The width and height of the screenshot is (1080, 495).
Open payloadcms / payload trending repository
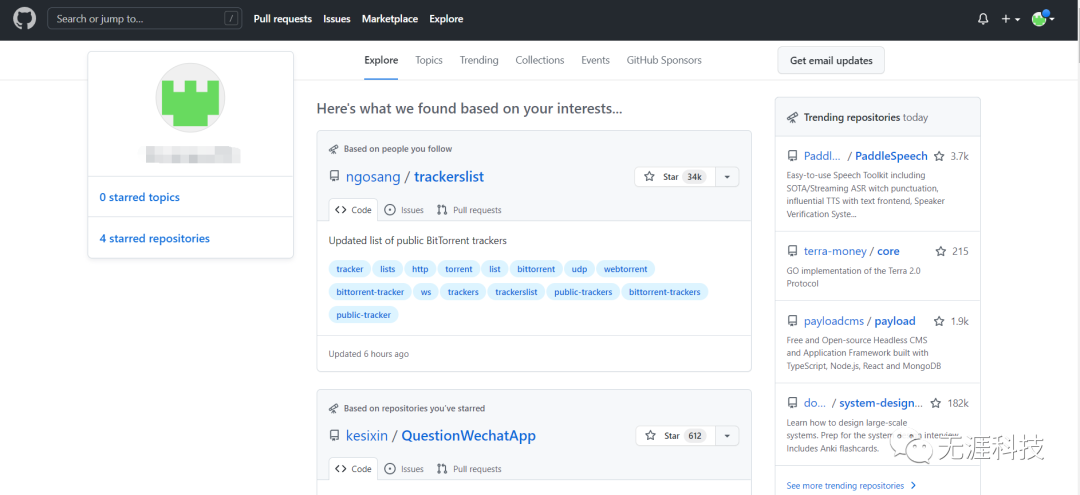coord(860,321)
